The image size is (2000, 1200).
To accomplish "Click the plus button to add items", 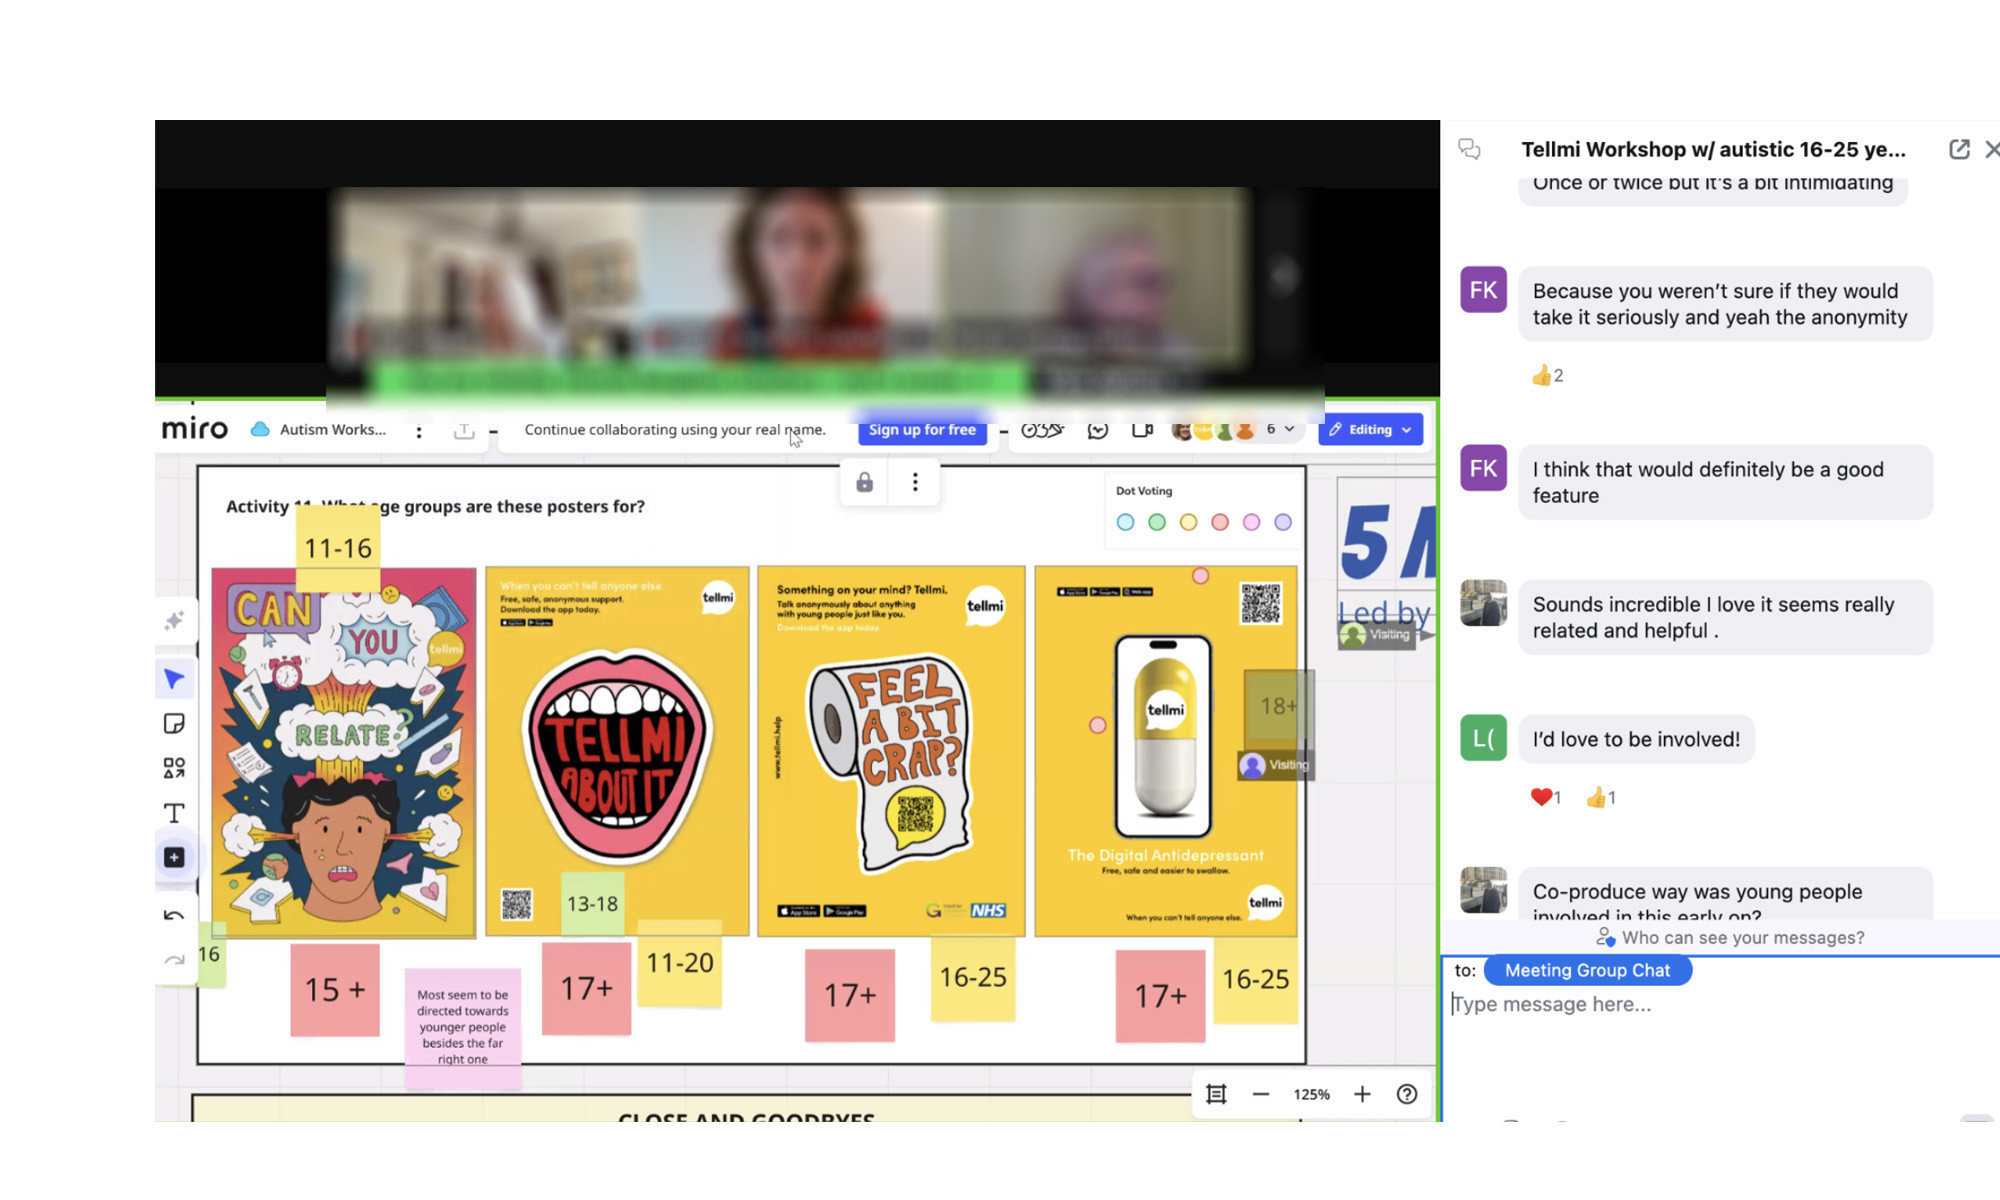I will point(175,857).
